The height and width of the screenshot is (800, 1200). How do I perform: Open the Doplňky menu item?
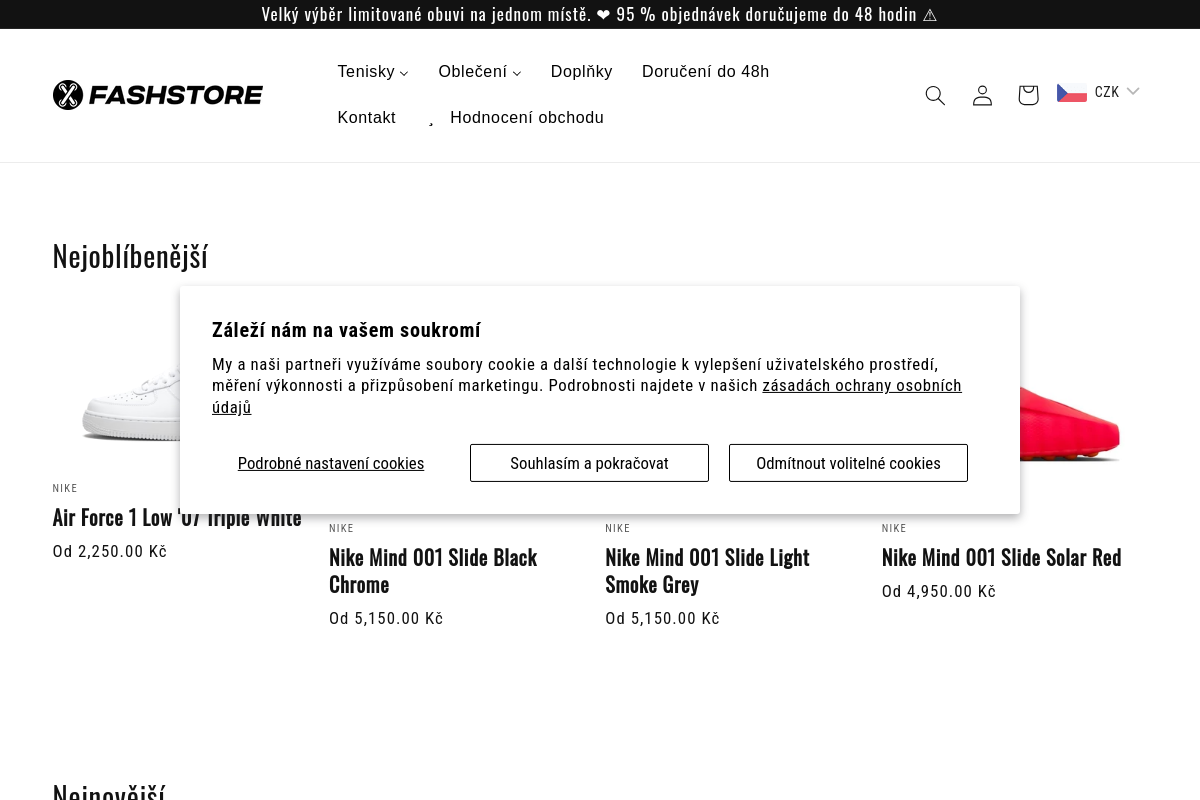581,72
